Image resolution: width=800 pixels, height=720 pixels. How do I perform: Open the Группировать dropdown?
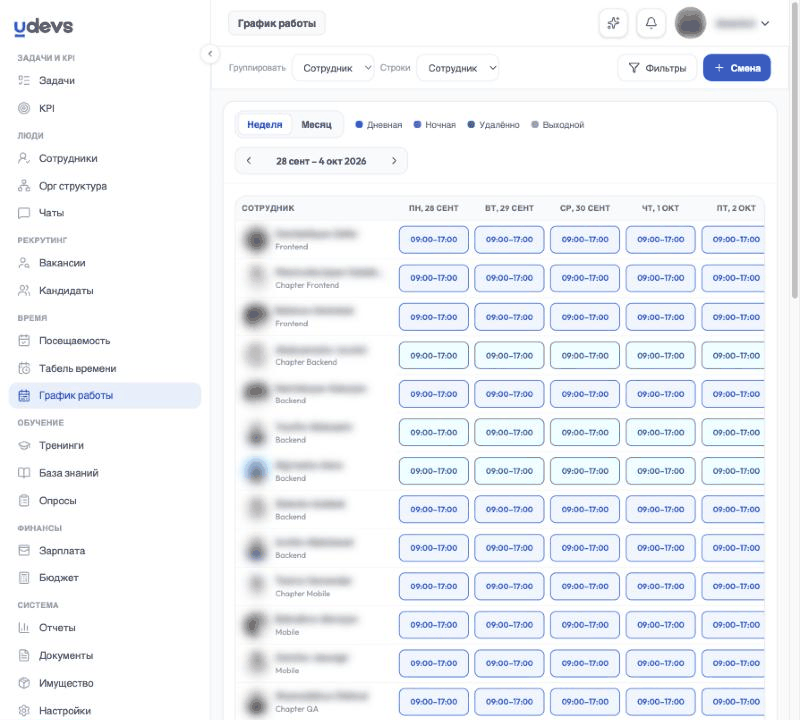333,68
